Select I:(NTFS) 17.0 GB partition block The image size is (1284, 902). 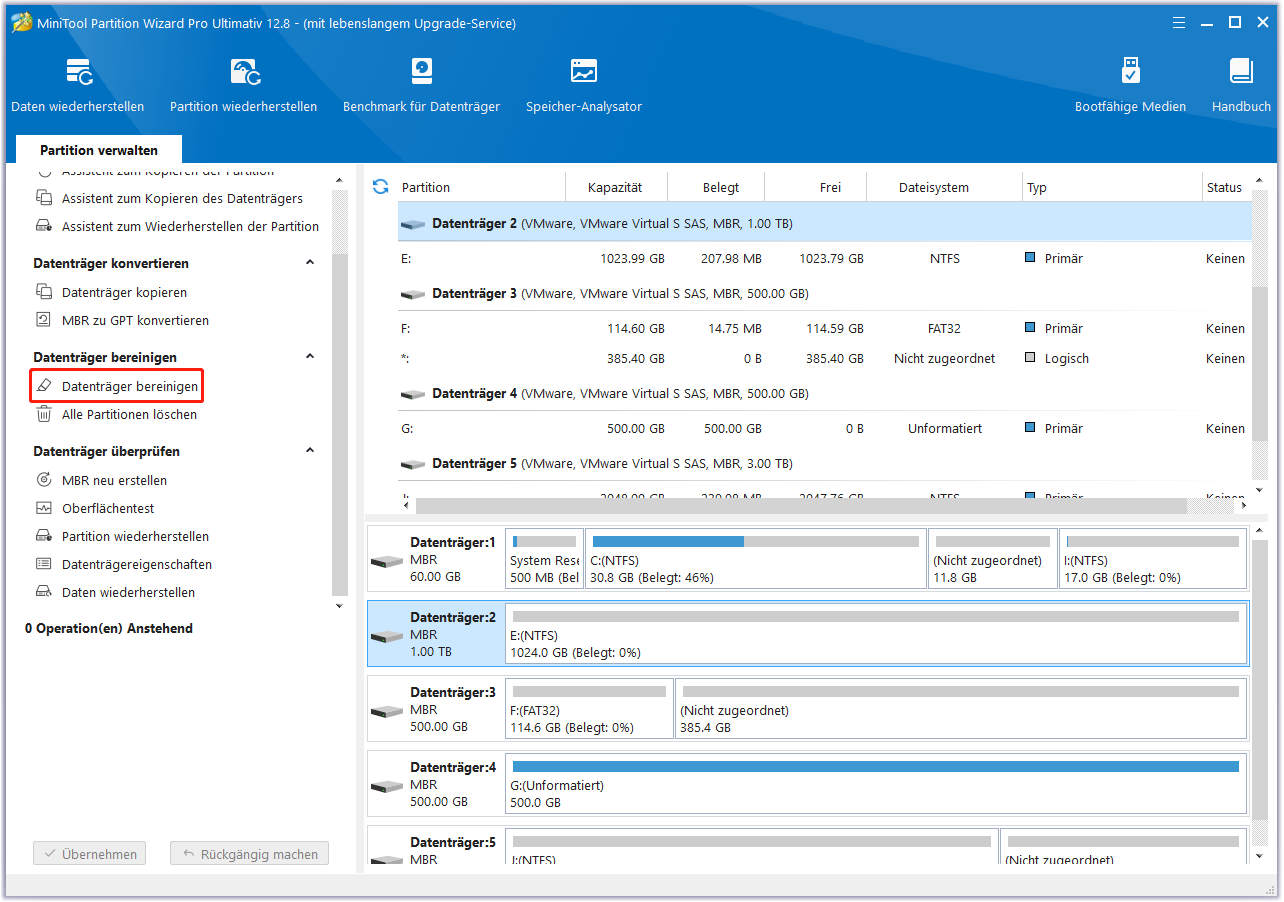pyautogui.click(x=1152, y=559)
